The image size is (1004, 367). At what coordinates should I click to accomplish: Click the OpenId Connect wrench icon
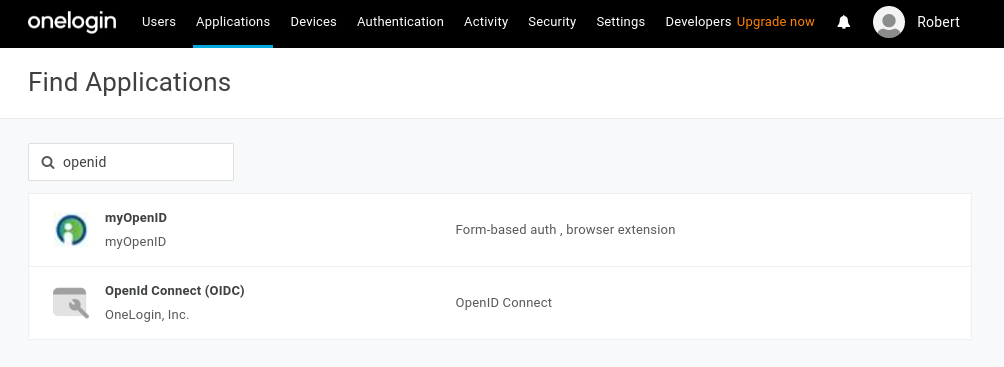(x=70, y=303)
